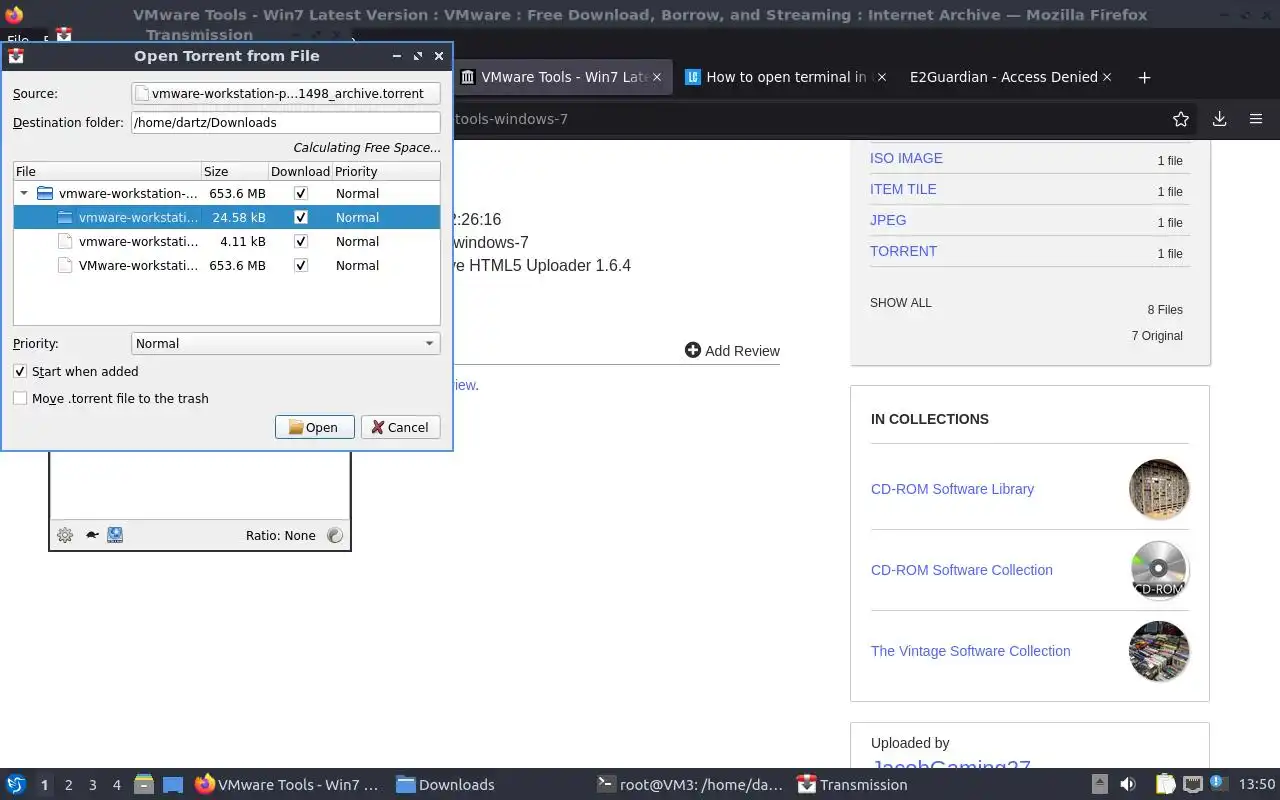Uncheck download for the VMware-workstati... 653.6 MB file row
This screenshot has height=800, width=1280.
tap(301, 265)
